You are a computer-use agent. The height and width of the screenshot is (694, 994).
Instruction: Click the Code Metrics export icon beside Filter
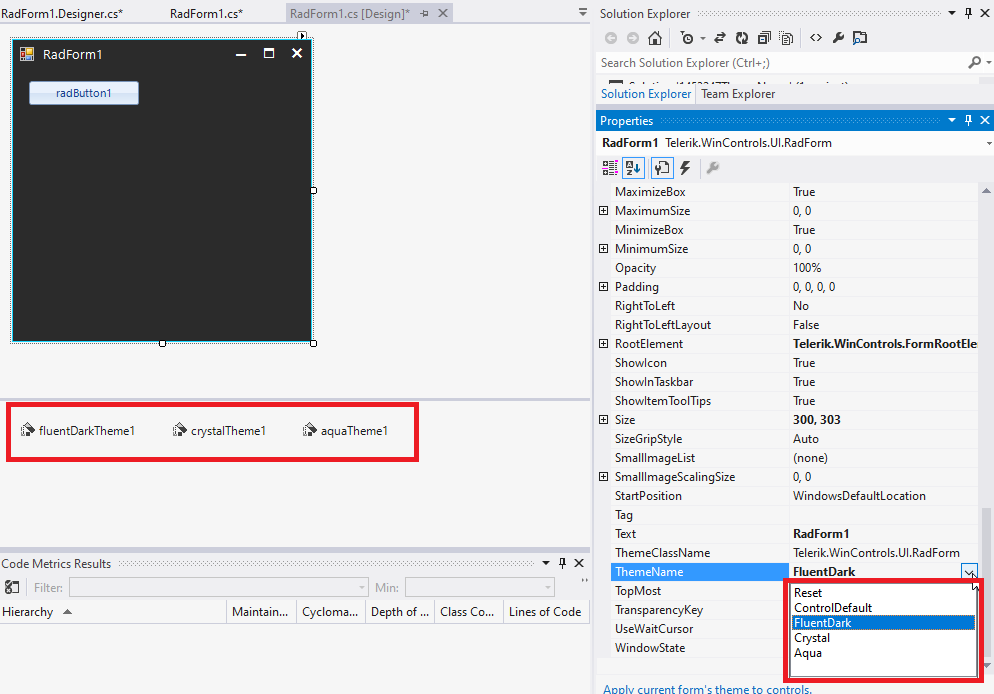tap(12, 588)
